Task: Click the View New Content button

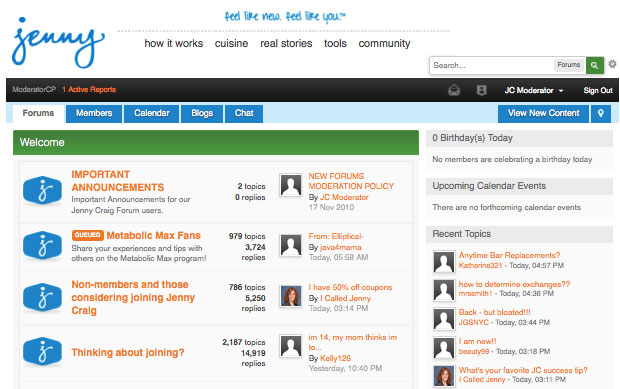Action: [x=543, y=113]
